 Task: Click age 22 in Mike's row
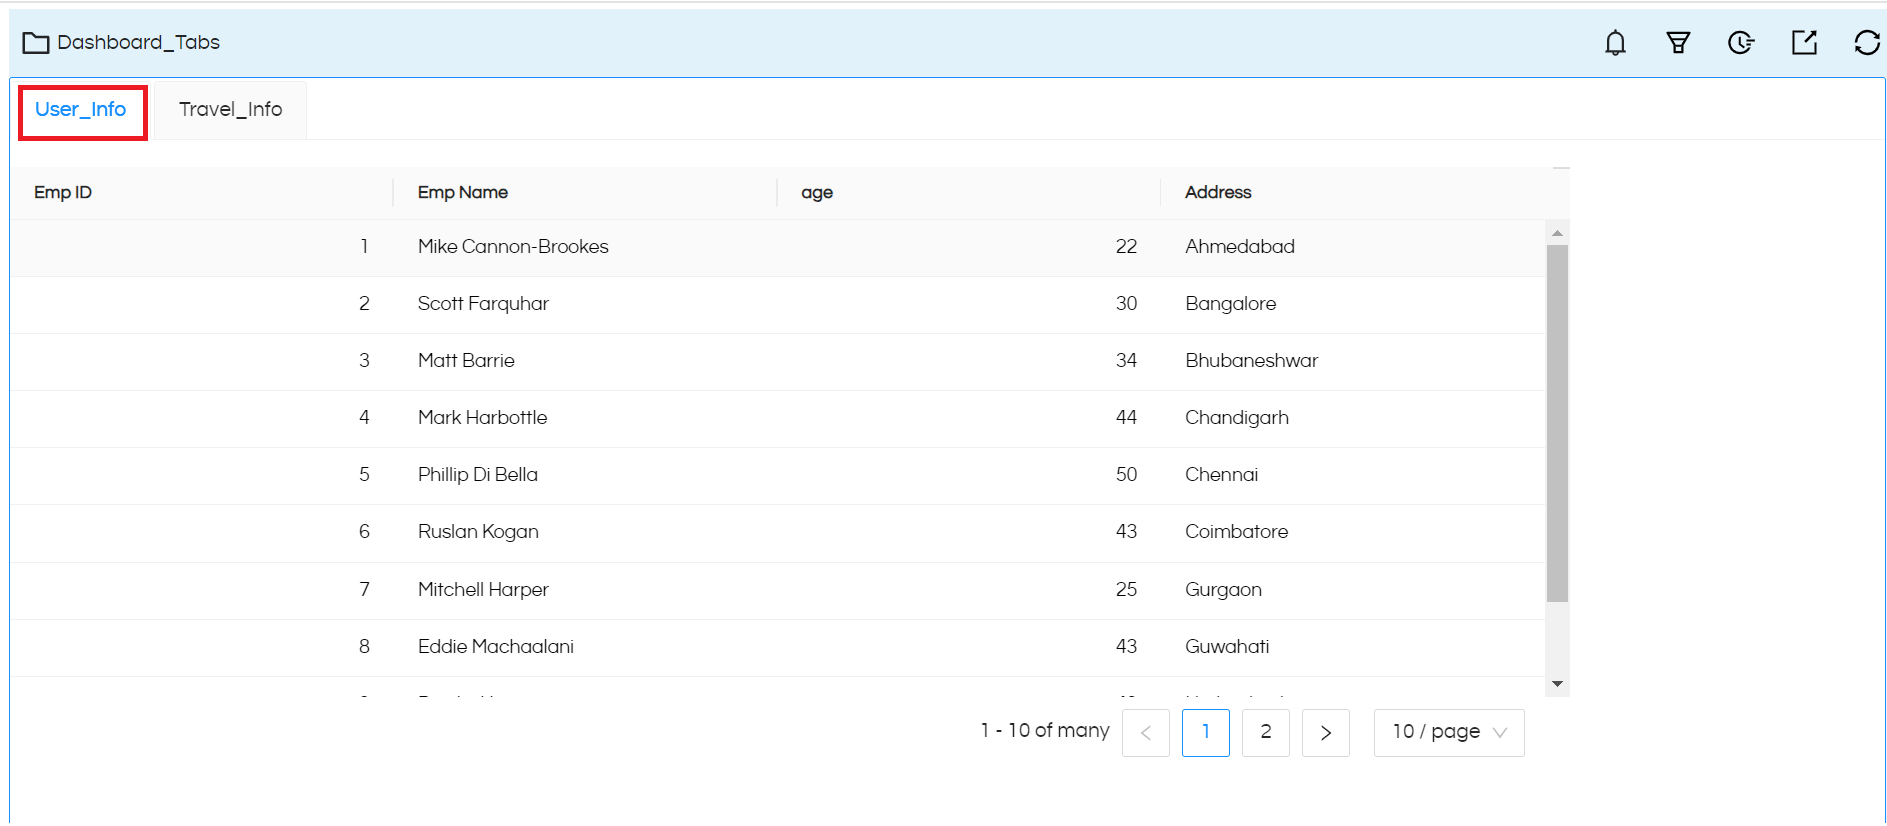click(969, 247)
